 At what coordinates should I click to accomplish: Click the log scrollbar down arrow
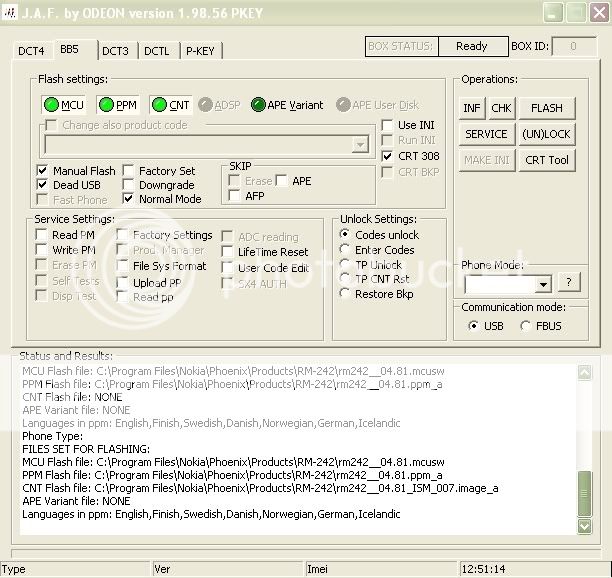click(584, 526)
